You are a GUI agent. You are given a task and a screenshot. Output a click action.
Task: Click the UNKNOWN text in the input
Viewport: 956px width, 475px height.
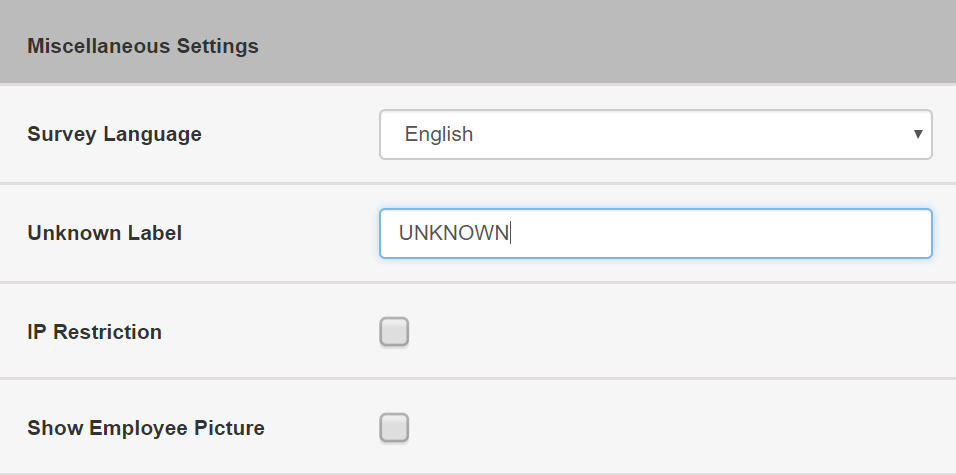[x=454, y=233]
